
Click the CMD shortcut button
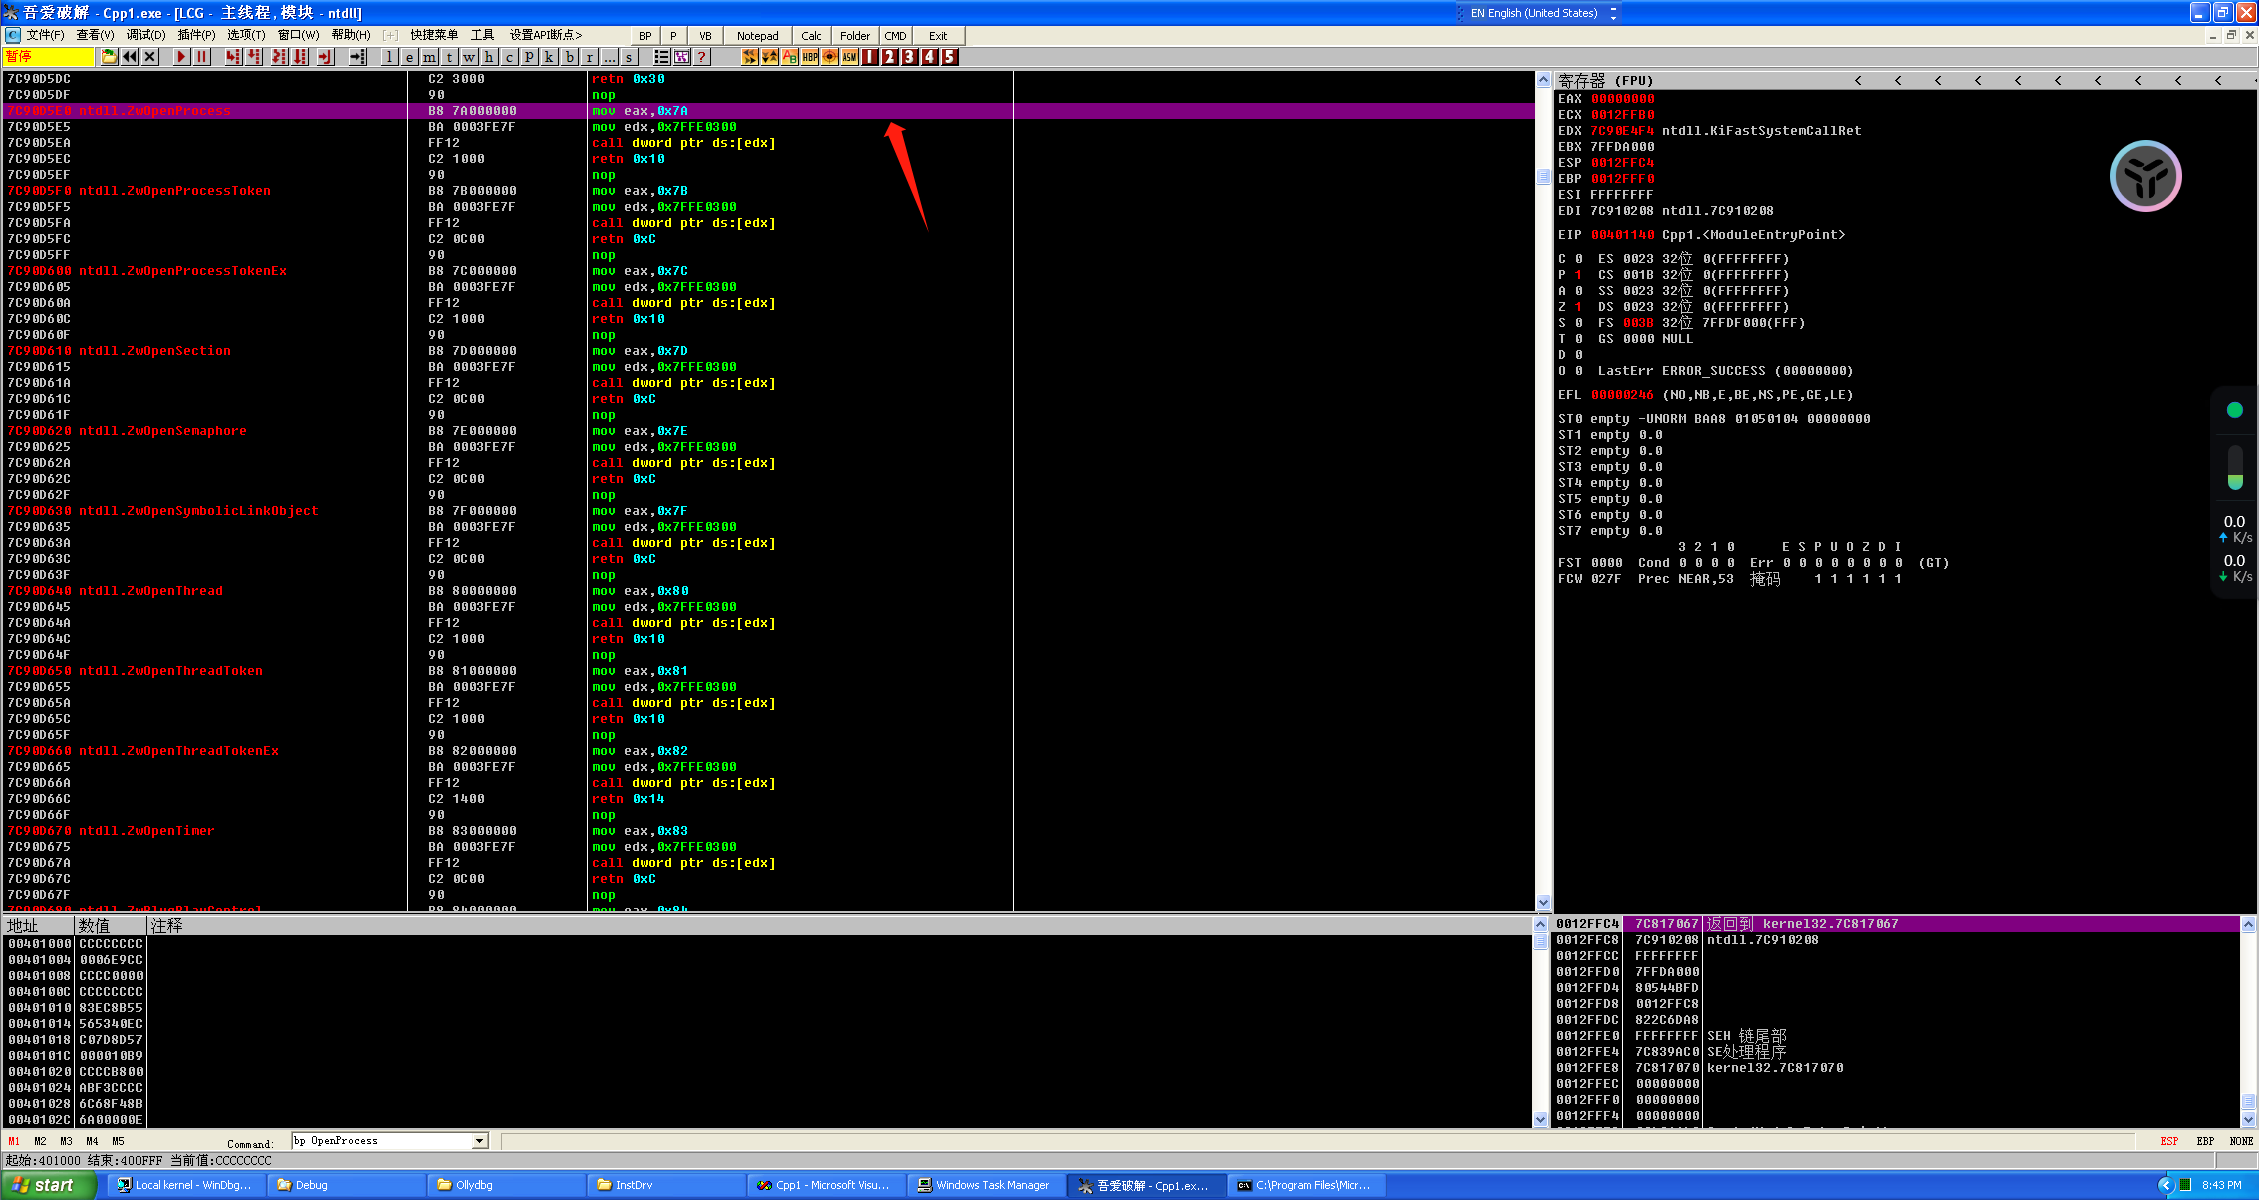pyautogui.click(x=895, y=36)
